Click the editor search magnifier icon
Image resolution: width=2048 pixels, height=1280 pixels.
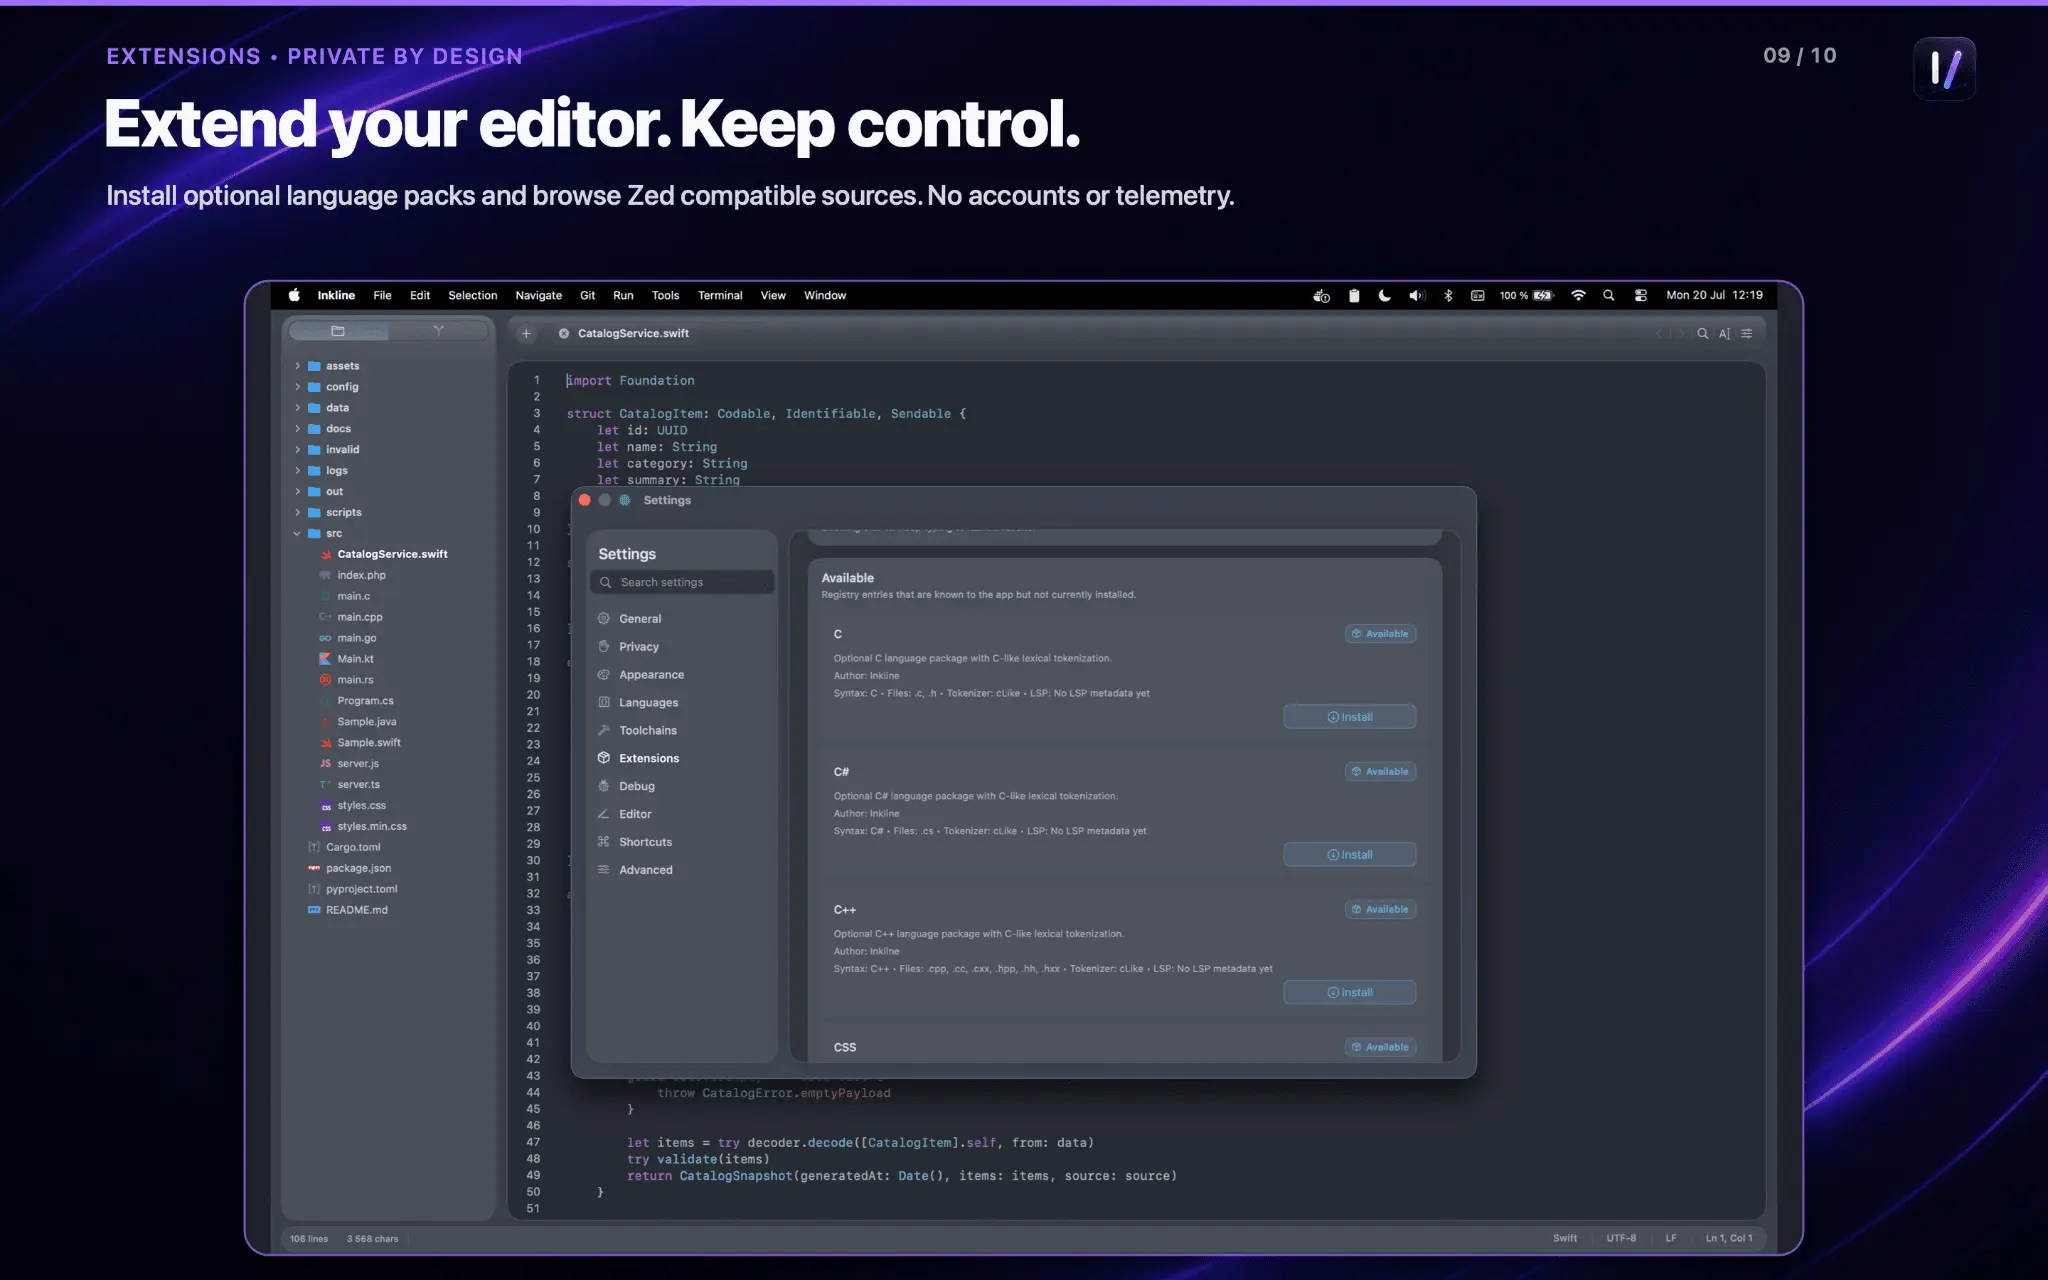[x=1702, y=334]
